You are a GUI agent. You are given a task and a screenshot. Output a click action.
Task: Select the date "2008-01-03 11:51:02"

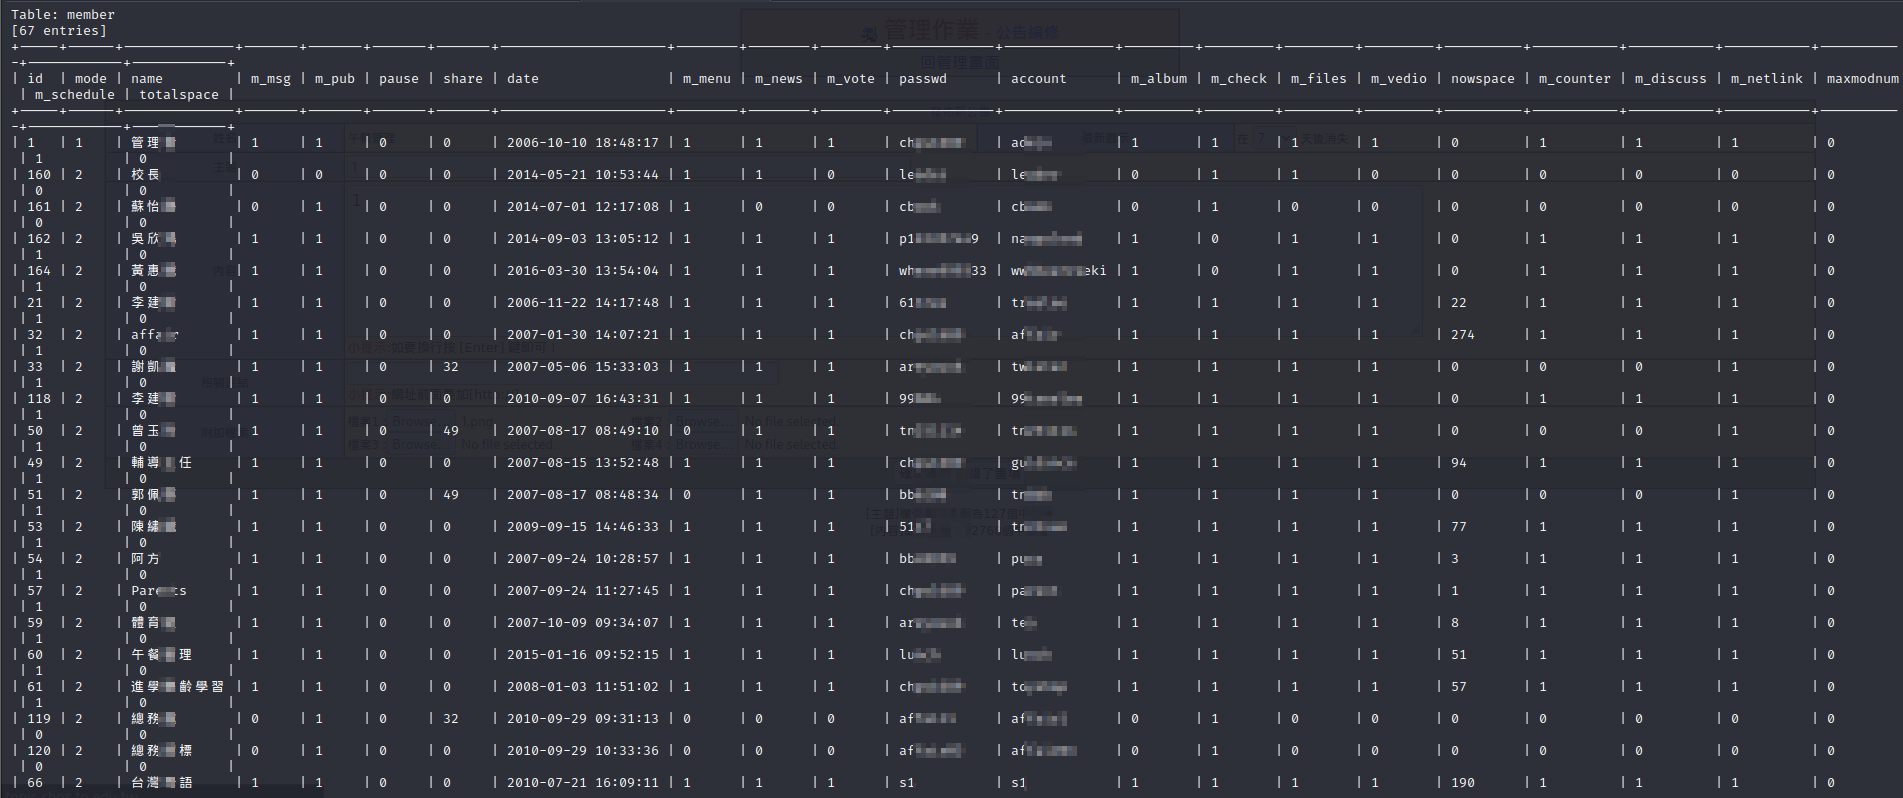[583, 687]
